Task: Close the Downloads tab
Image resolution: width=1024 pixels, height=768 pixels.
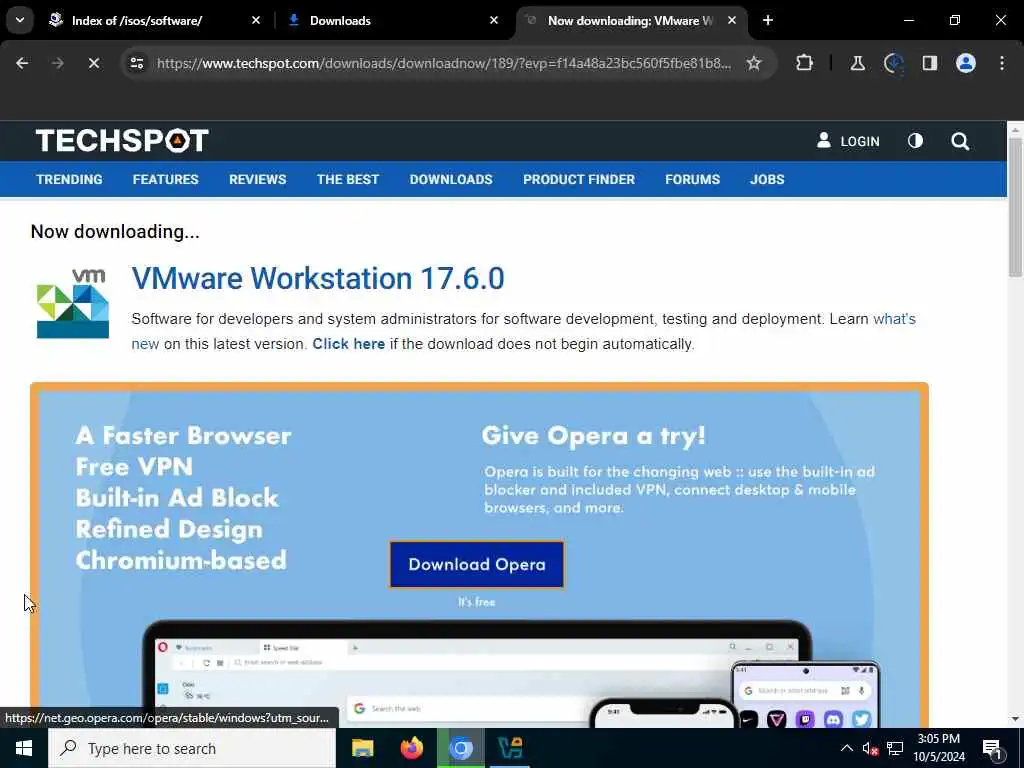Action: [x=494, y=20]
